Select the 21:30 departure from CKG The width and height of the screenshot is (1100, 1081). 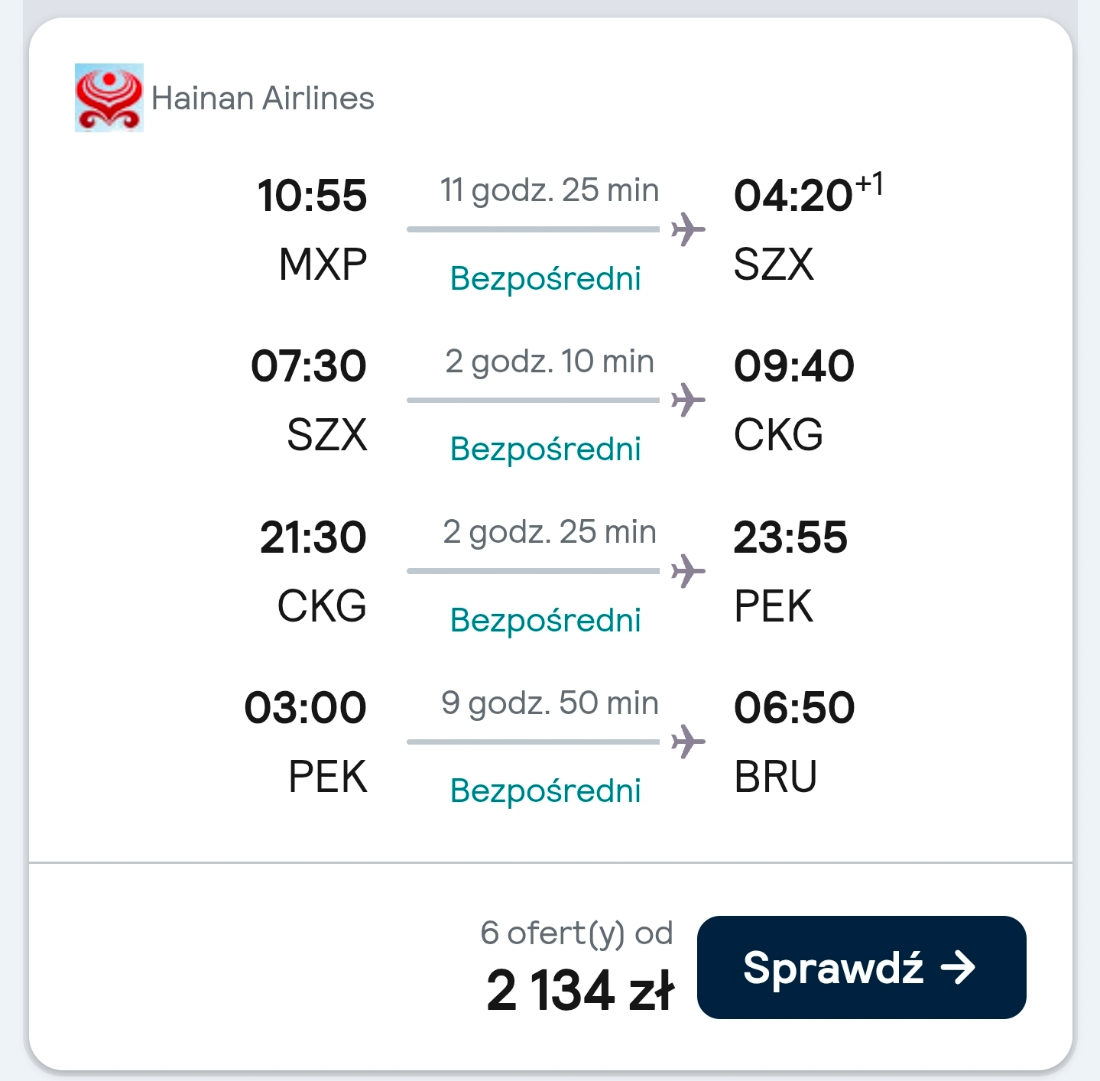[313, 537]
